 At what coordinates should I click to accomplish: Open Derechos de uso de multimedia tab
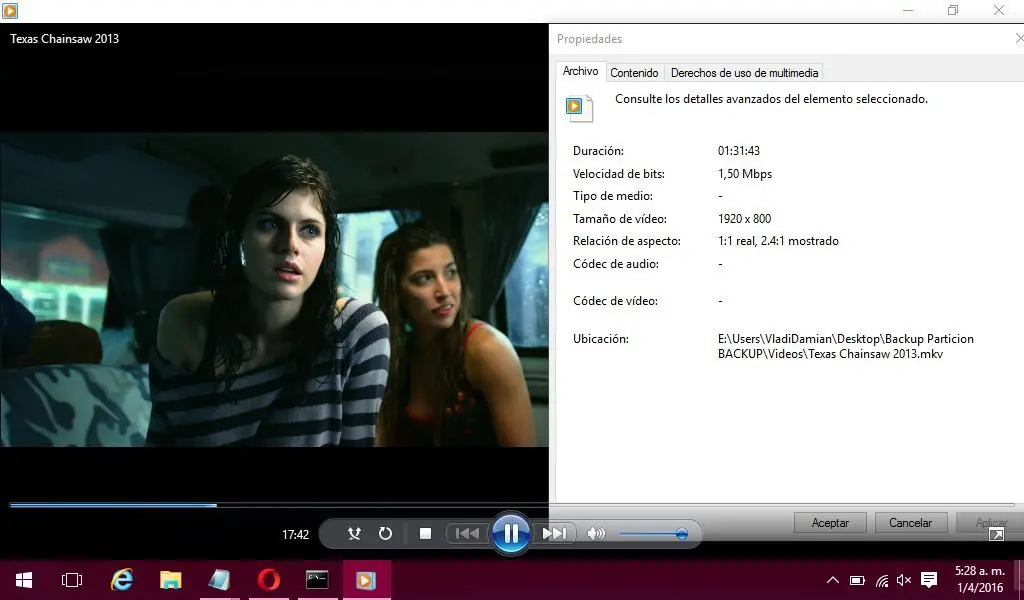coord(744,72)
